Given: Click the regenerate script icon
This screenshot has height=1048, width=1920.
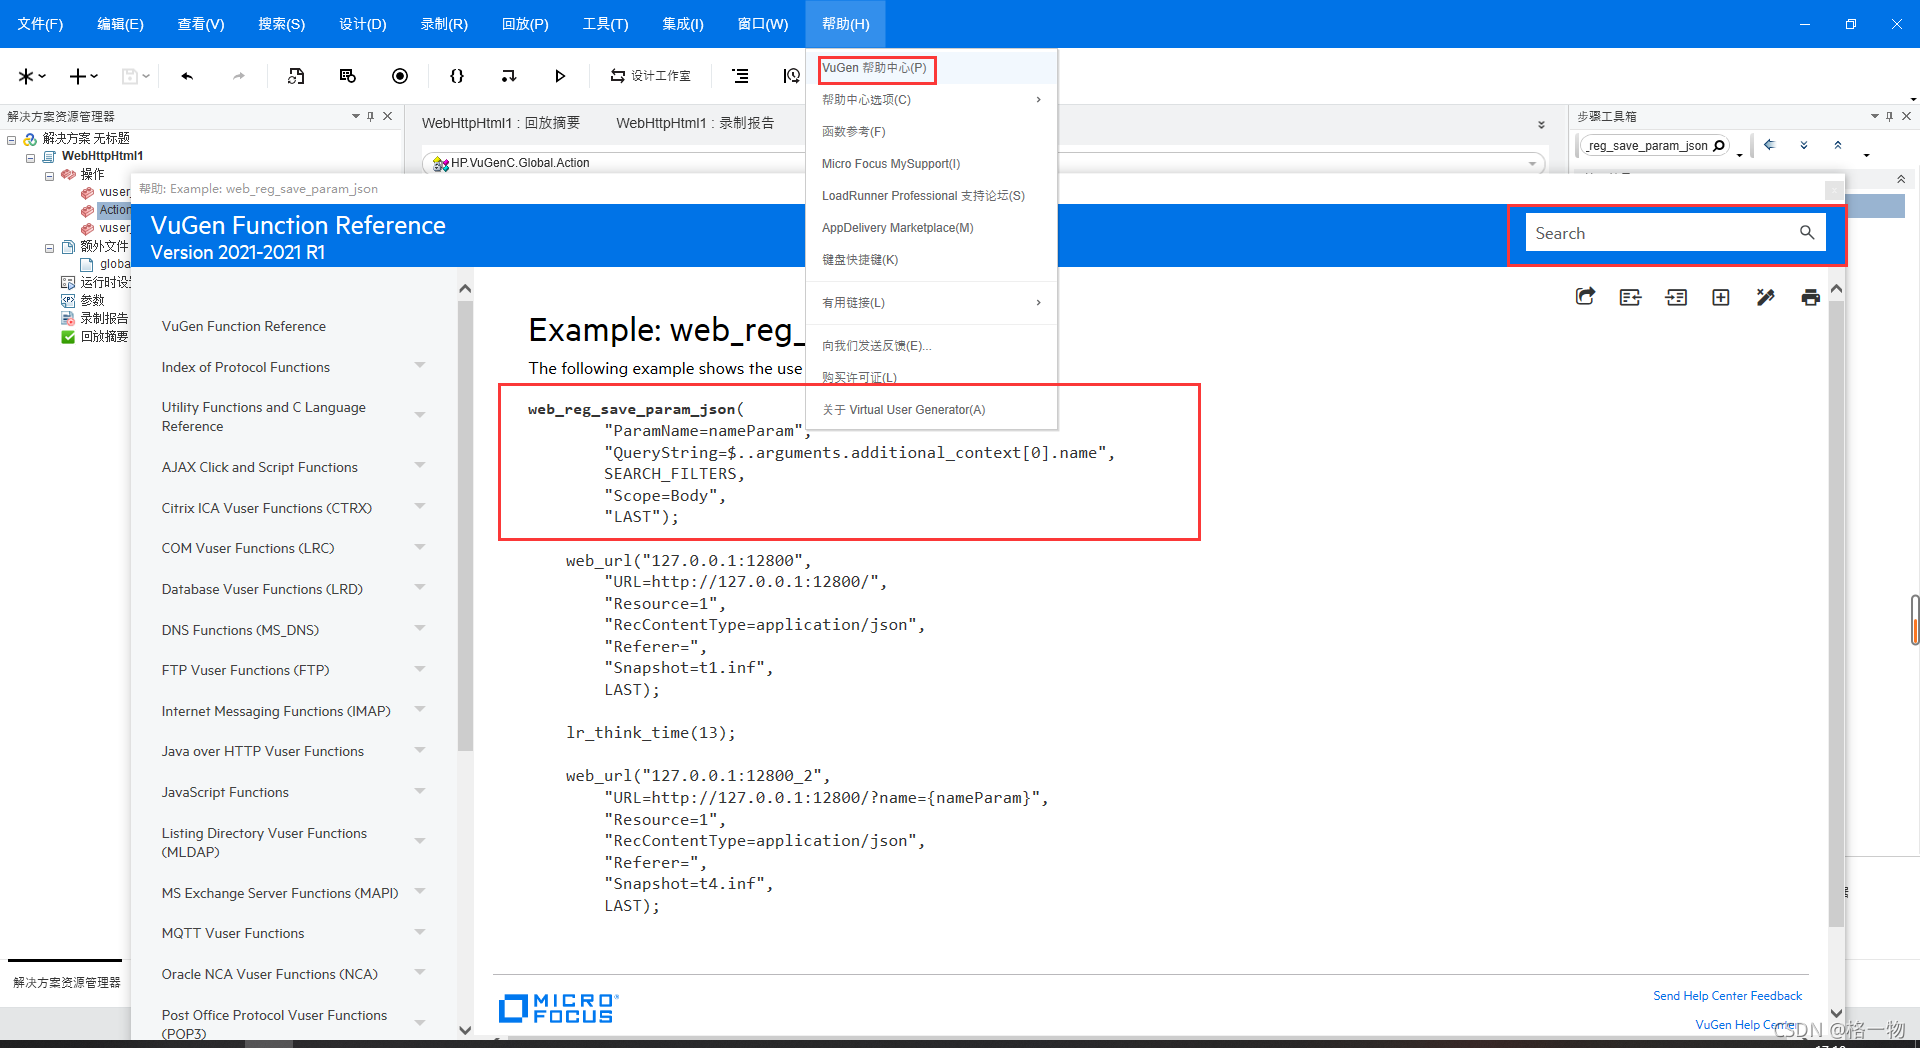Looking at the screenshot, I should coord(296,76).
